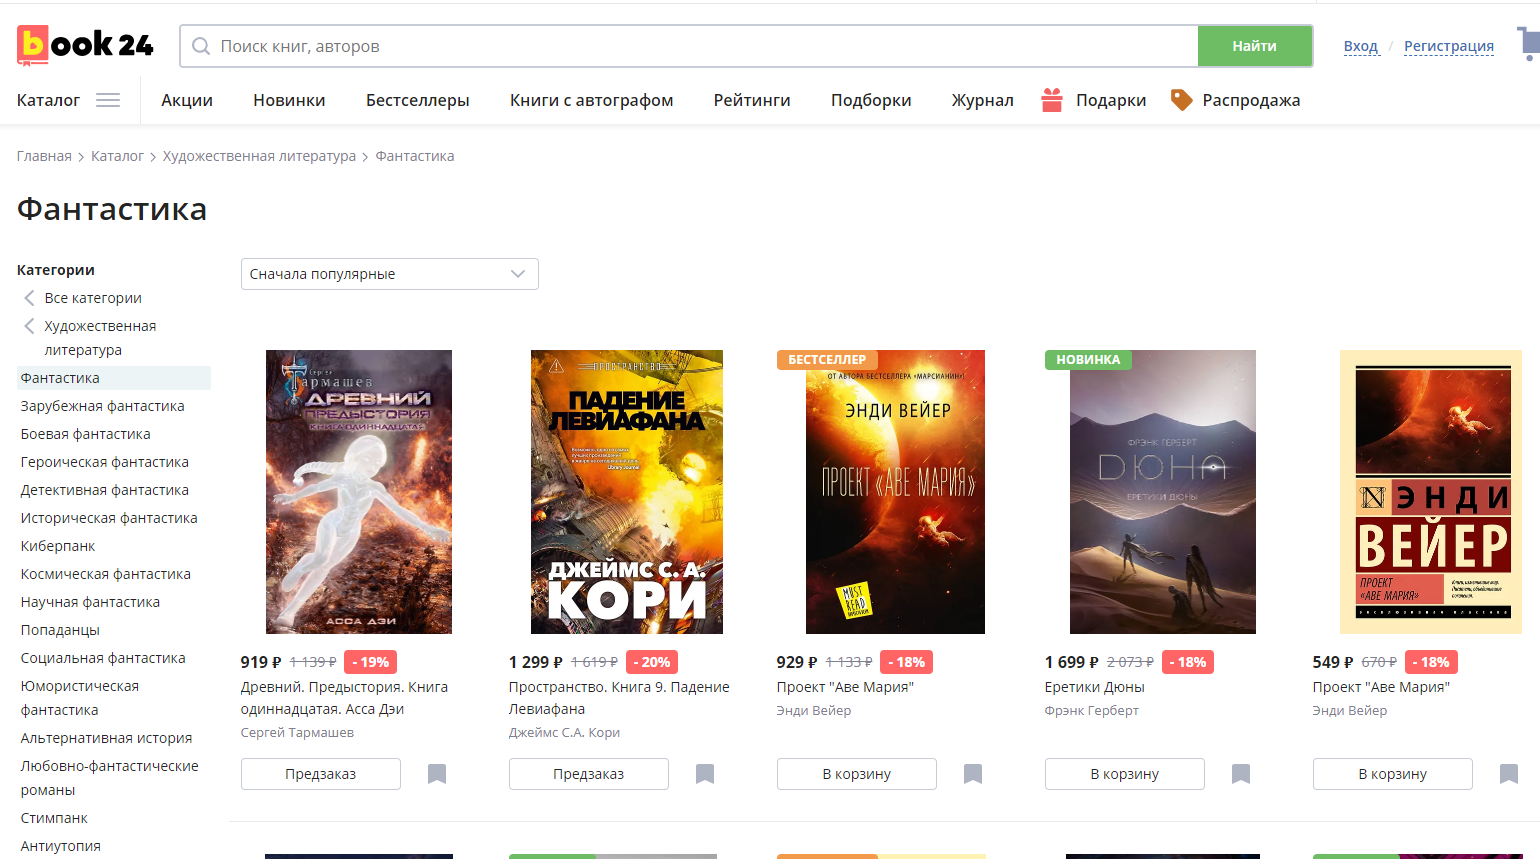Click the sale tag icon beside Распродажа

pyautogui.click(x=1182, y=100)
